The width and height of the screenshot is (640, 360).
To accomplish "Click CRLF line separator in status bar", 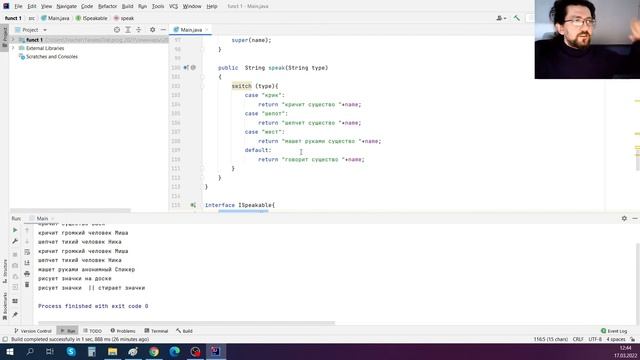I will click(x=578, y=339).
